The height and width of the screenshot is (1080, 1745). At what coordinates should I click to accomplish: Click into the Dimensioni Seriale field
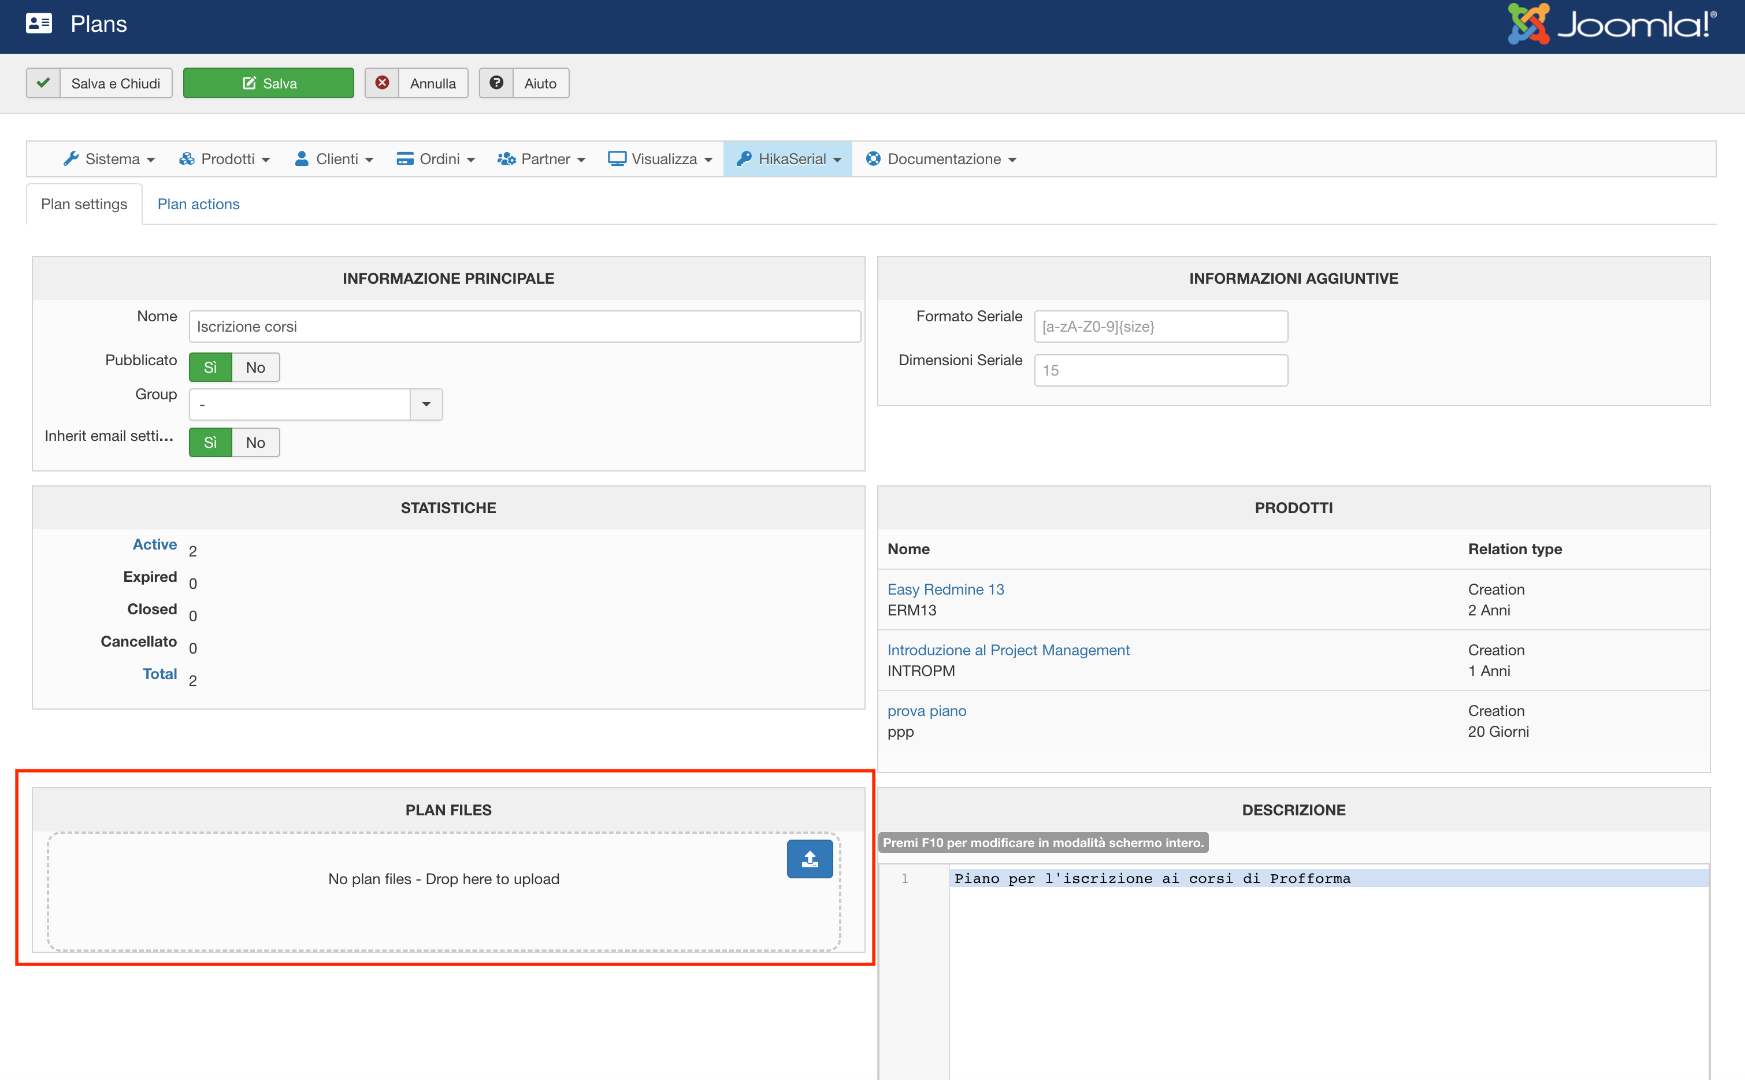pyautogui.click(x=1160, y=370)
